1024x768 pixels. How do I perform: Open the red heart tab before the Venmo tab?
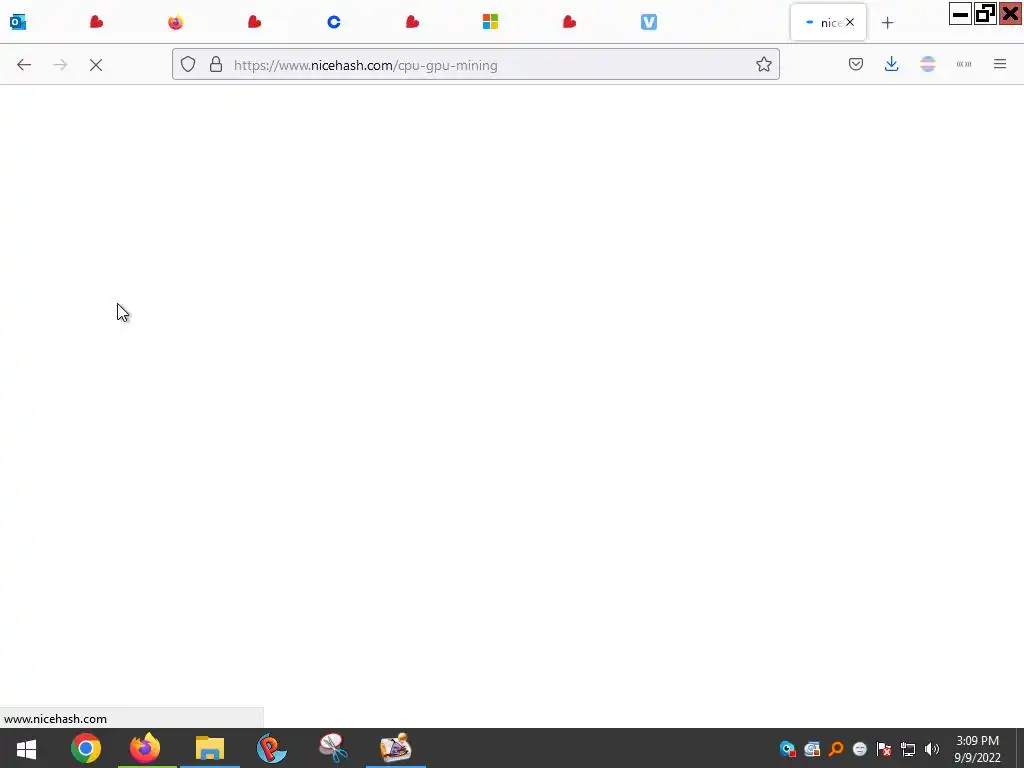569,22
